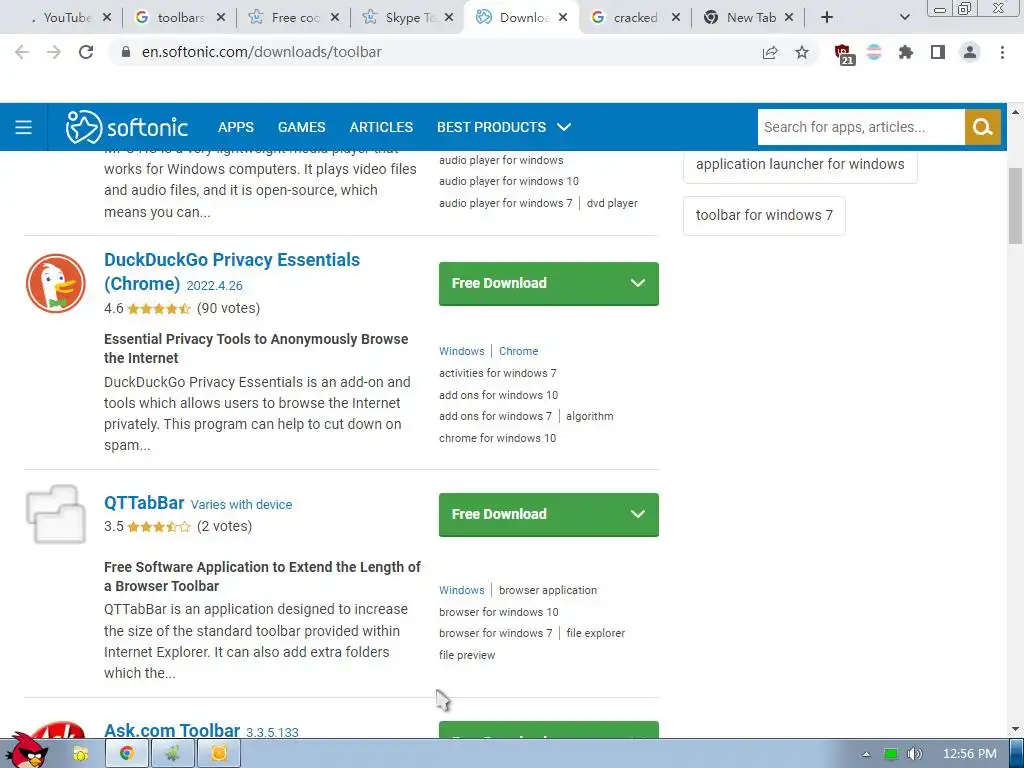Click the green splash taskbar icon
The width and height of the screenshot is (1024, 768).
172,754
